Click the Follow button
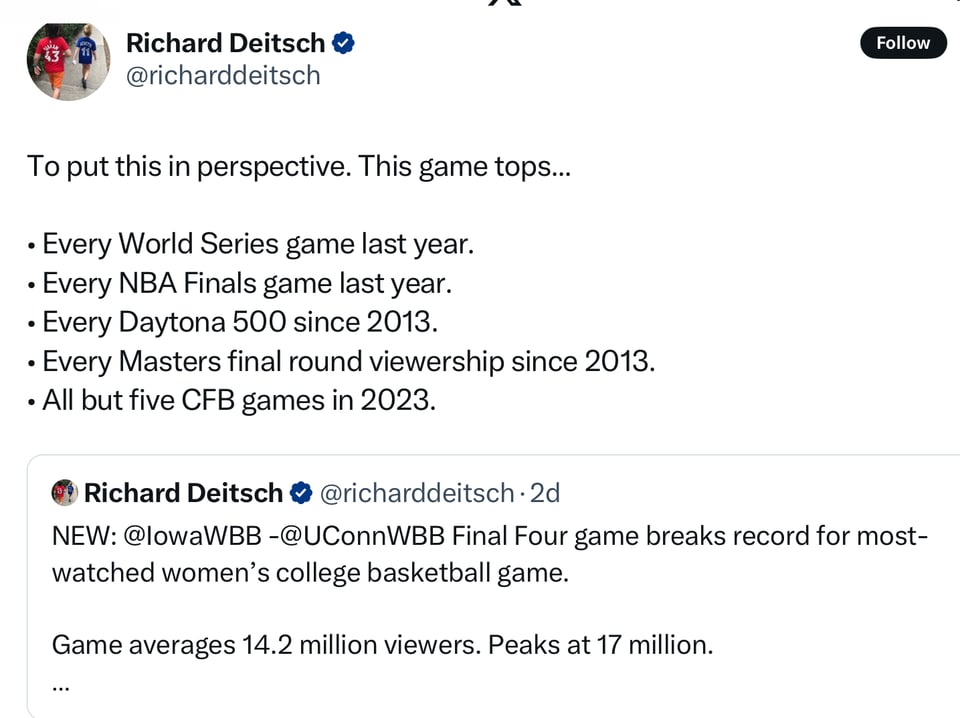The height and width of the screenshot is (718, 960). pyautogui.click(x=902, y=43)
